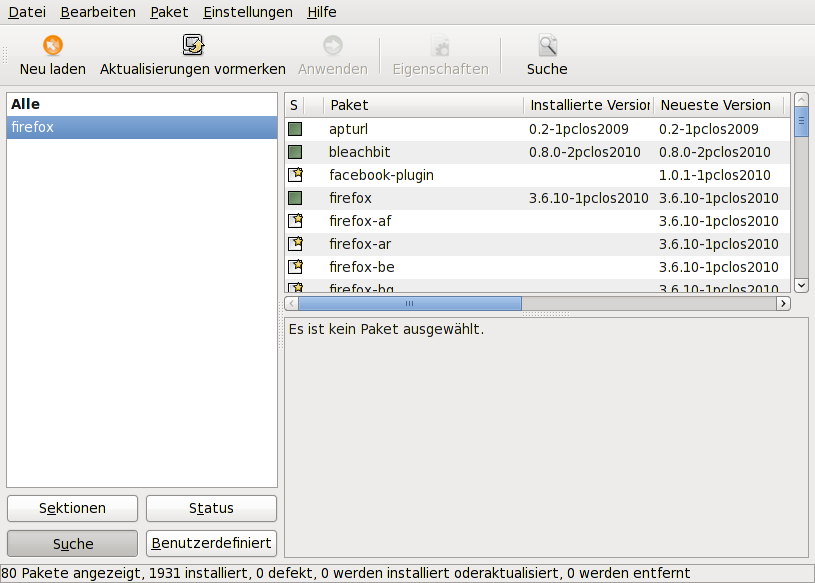The width and height of the screenshot is (815, 583).
Task: Sort by Installierte Version column header
Action: coord(588,105)
